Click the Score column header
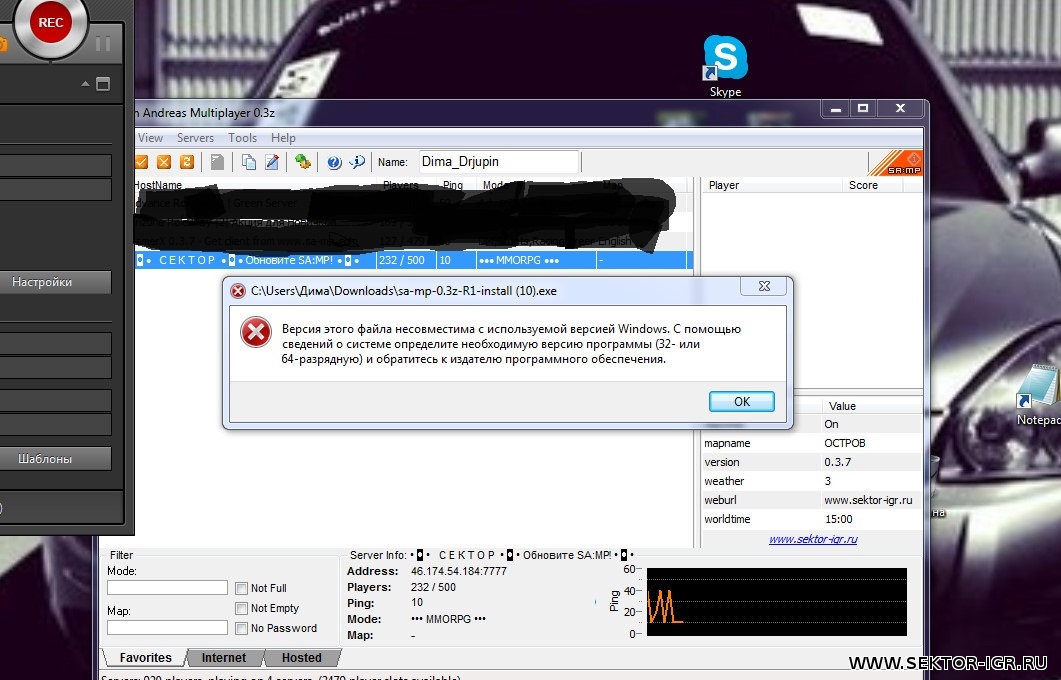Screen dimensions: 1061x680 pyautogui.click(x=872, y=185)
